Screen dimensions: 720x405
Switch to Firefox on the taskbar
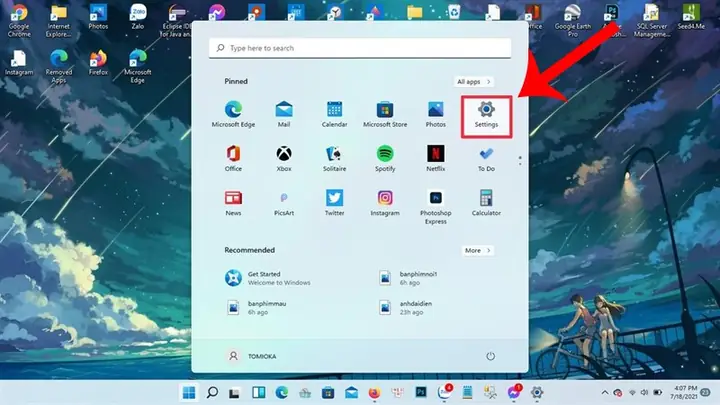click(374, 393)
